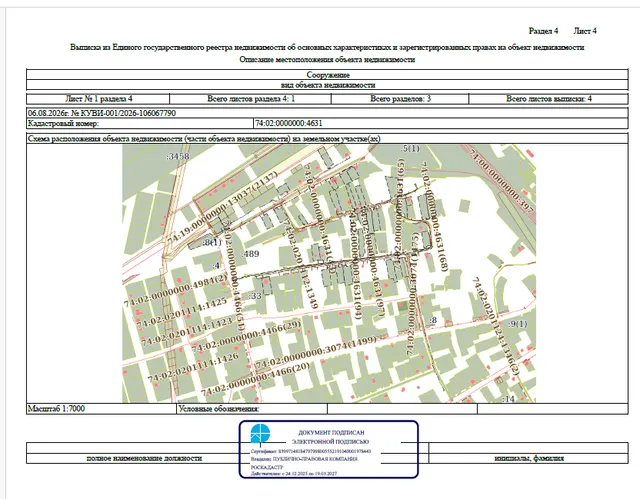Image resolution: width=640 pixels, height=499 pixels.
Task: Click the ':14' parcel label on the map
Action: (x=508, y=399)
